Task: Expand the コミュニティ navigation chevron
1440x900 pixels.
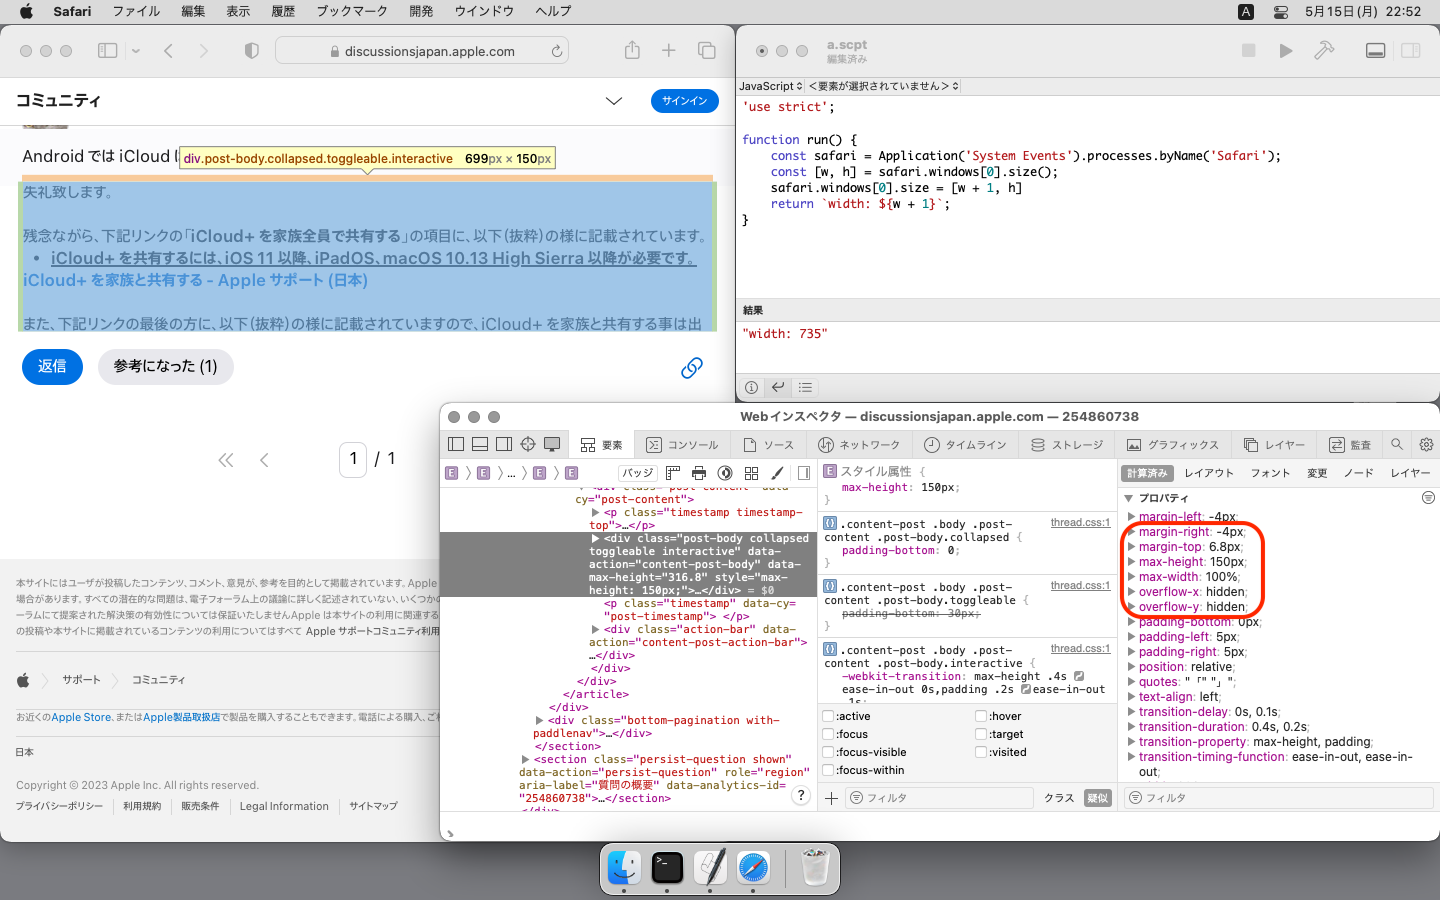Action: coord(614,101)
